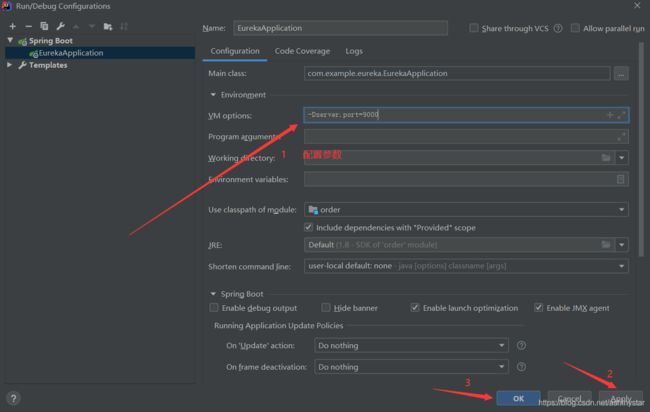Remove configuration with minus icon
The height and width of the screenshot is (412, 650).
[x=28, y=27]
